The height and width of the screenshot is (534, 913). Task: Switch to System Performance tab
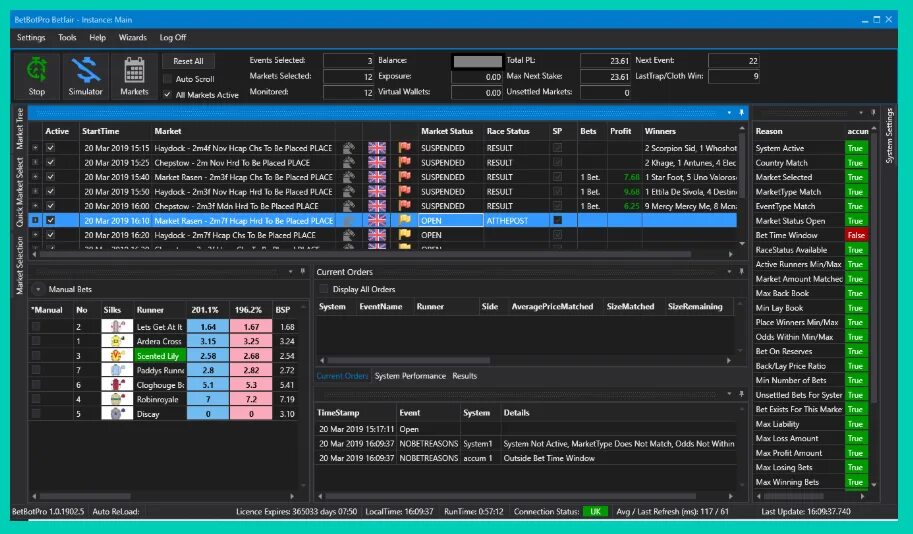coord(410,376)
